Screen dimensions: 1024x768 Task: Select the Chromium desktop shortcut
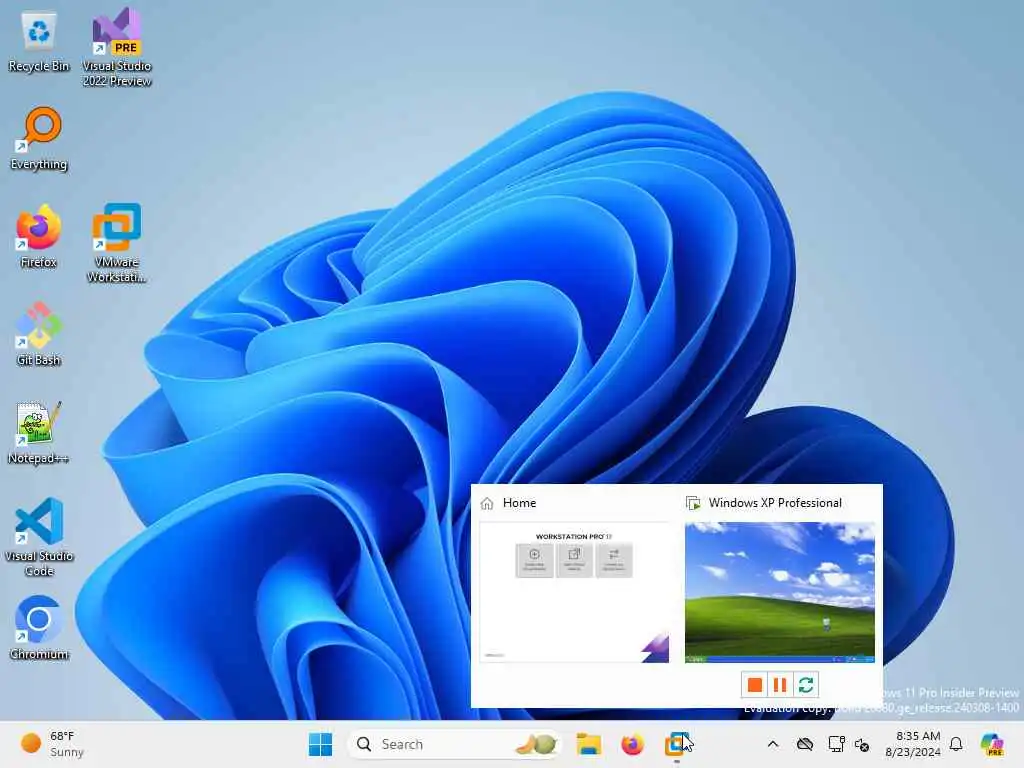pos(39,628)
